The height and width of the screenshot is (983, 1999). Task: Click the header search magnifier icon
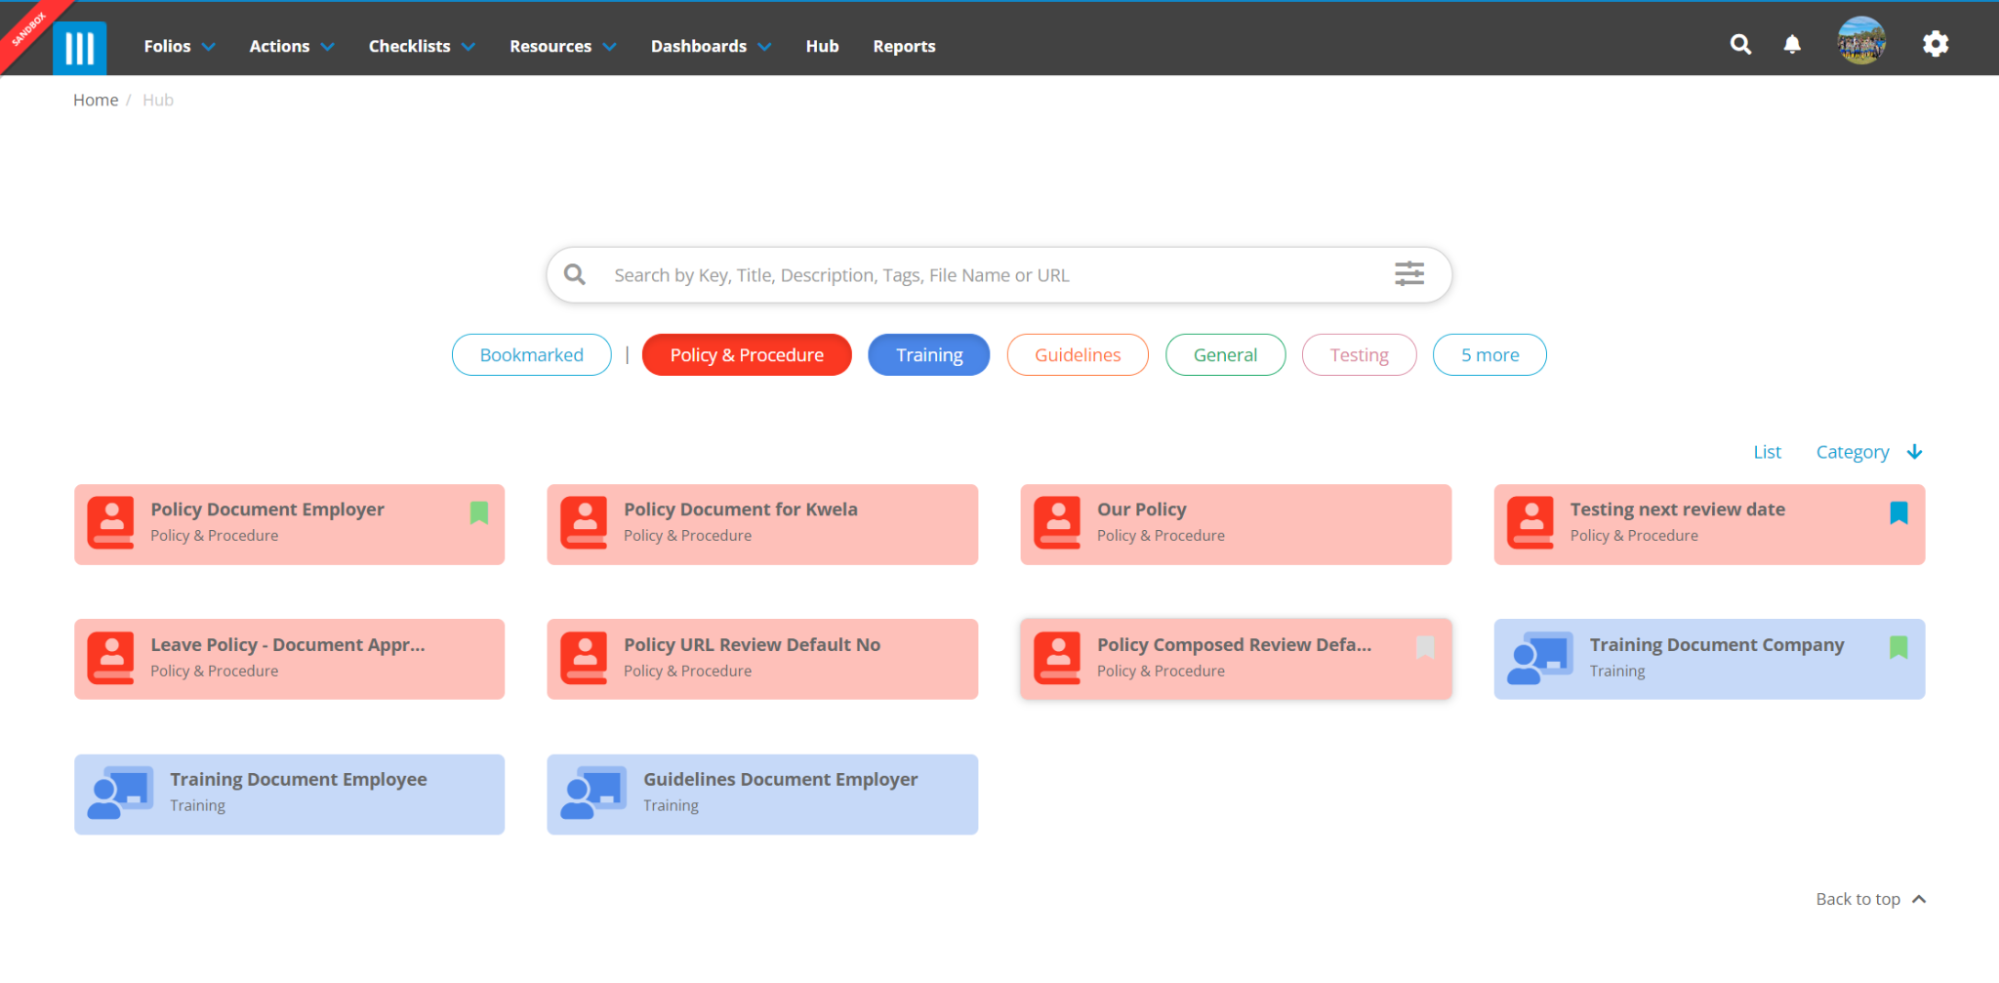1740,44
